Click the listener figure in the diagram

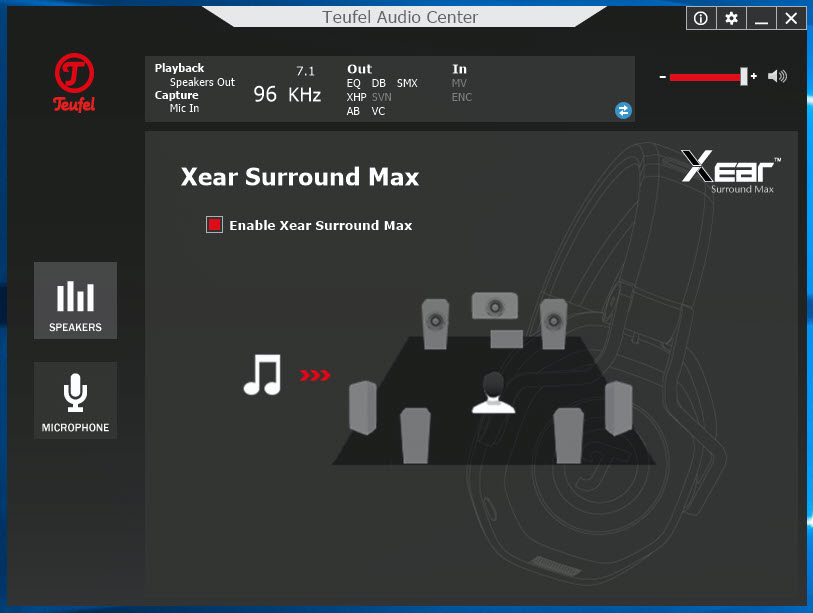[x=493, y=393]
